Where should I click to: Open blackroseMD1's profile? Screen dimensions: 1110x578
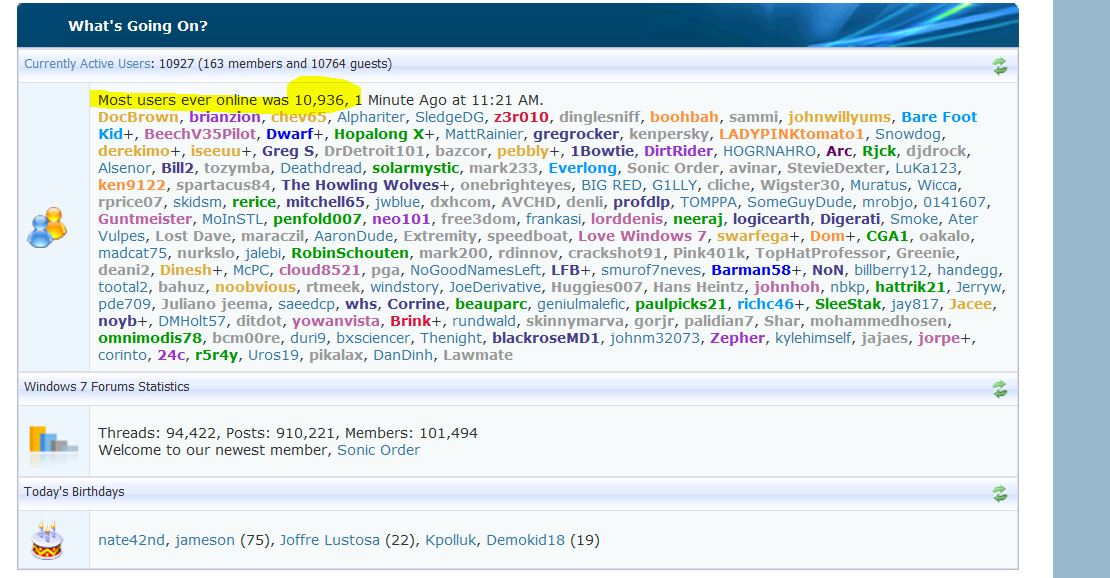(546, 338)
